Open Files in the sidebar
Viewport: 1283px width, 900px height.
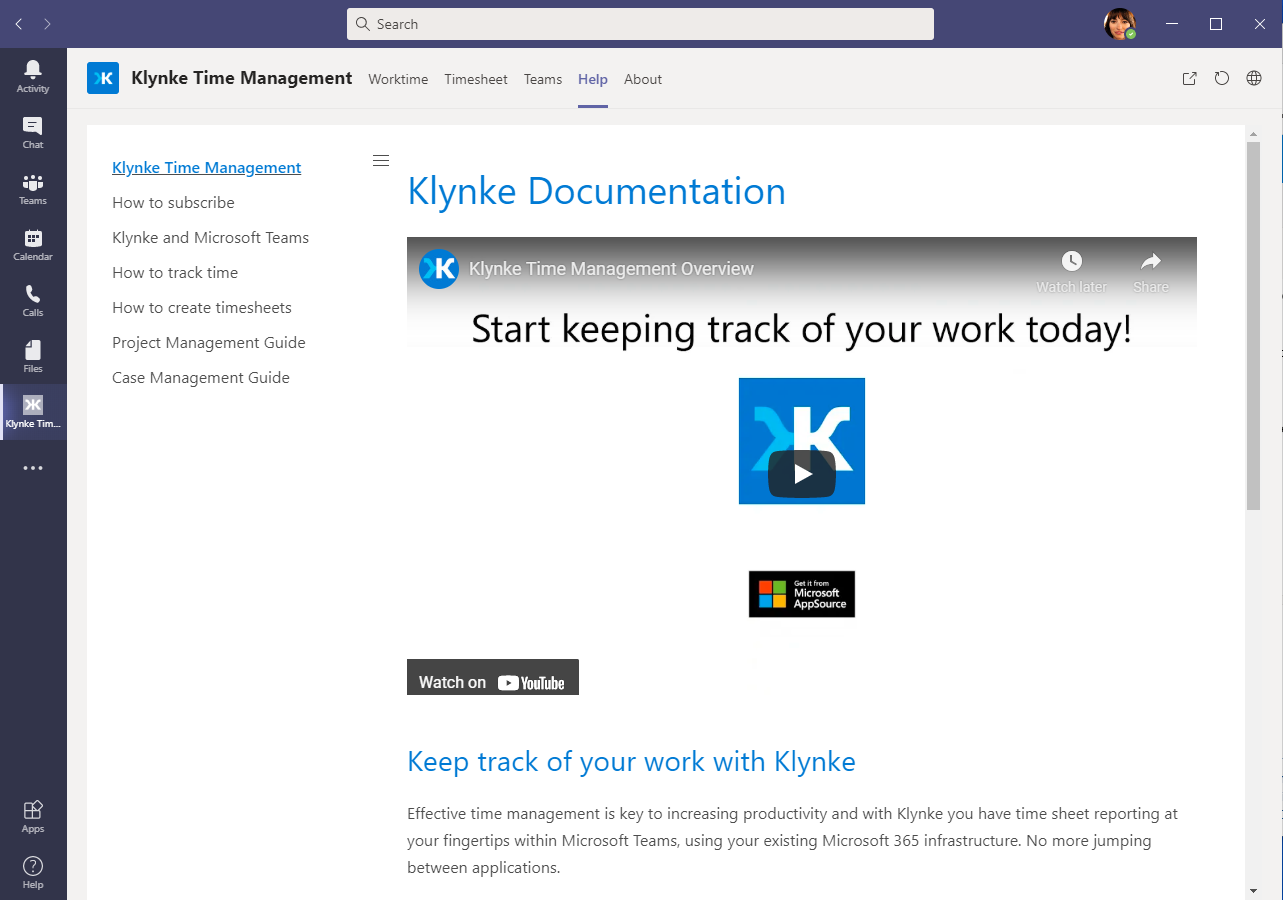pos(33,356)
